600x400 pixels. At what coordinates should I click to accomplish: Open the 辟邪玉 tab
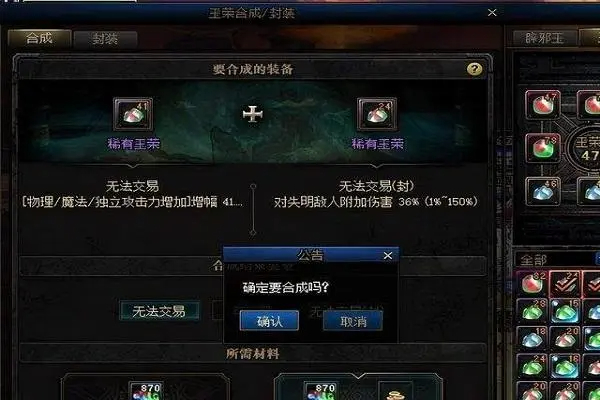(545, 38)
